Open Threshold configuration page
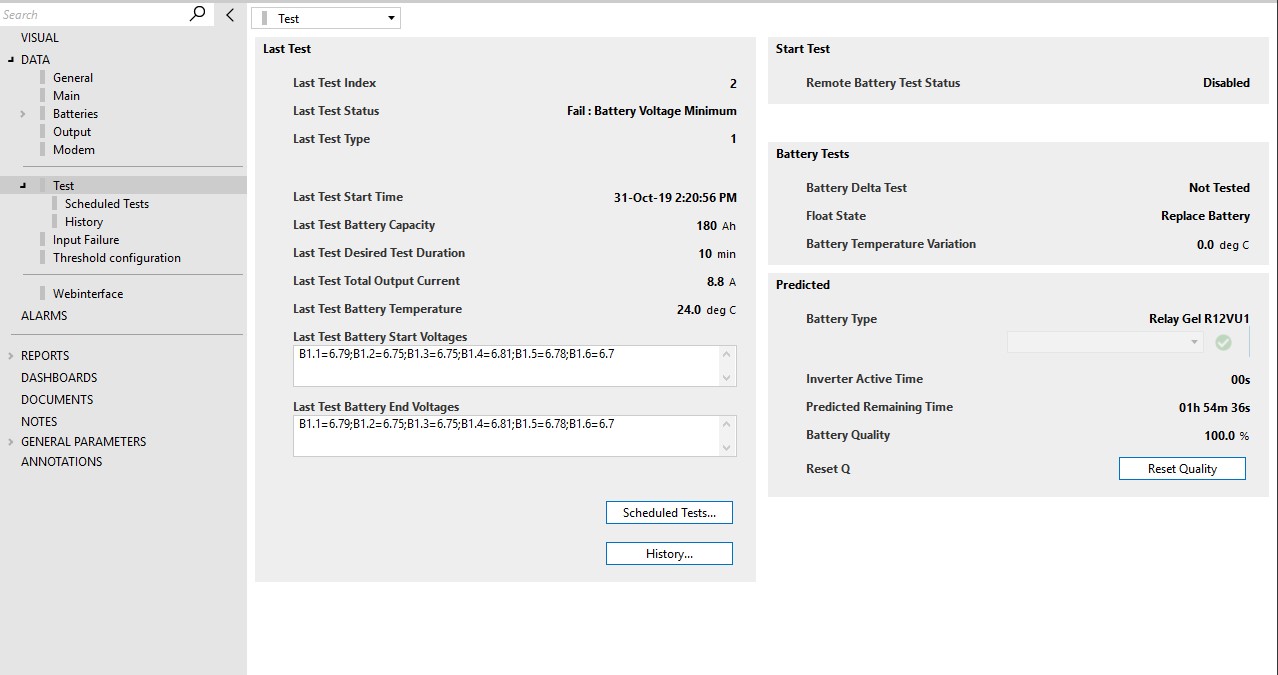The width and height of the screenshot is (1278, 675). [117, 258]
